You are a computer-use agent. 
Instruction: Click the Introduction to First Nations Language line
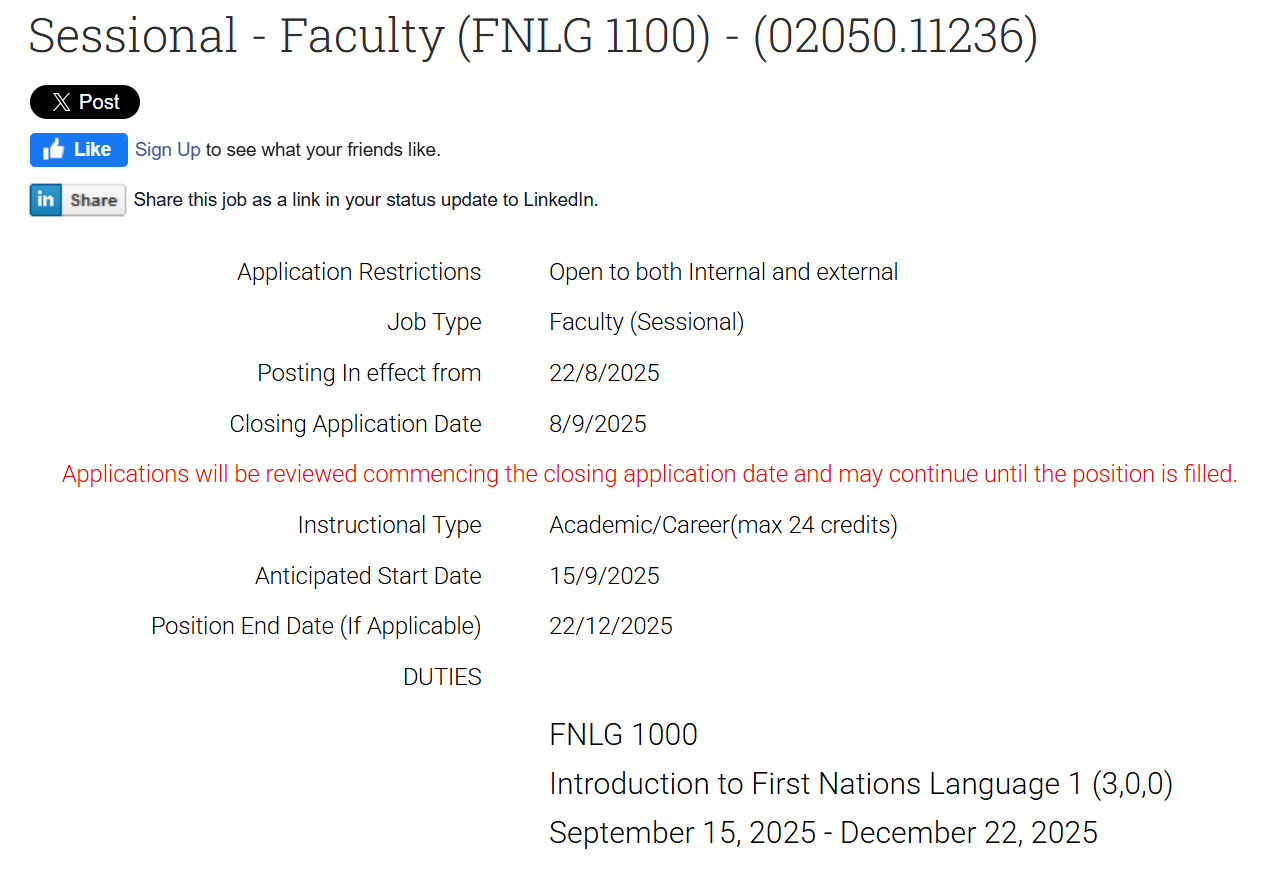pos(860,784)
